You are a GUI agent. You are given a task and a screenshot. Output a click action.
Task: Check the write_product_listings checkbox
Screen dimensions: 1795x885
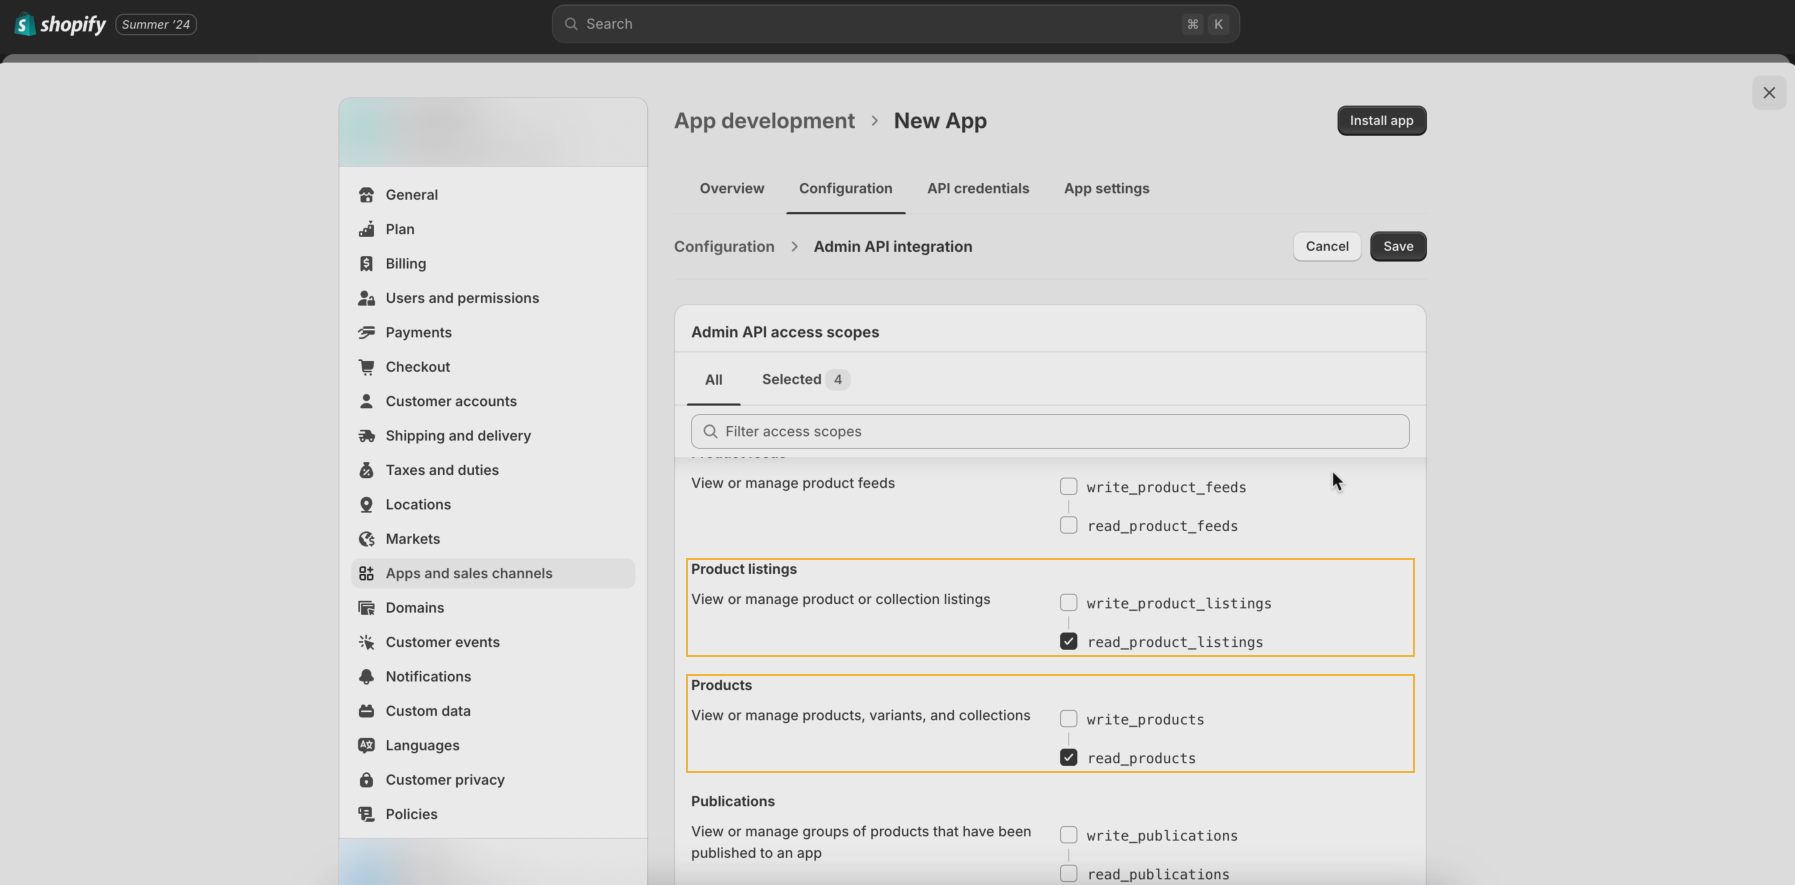pos(1069,603)
